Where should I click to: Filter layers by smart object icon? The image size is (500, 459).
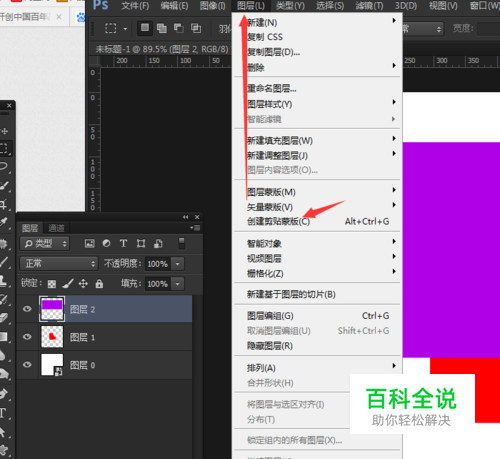pos(158,244)
